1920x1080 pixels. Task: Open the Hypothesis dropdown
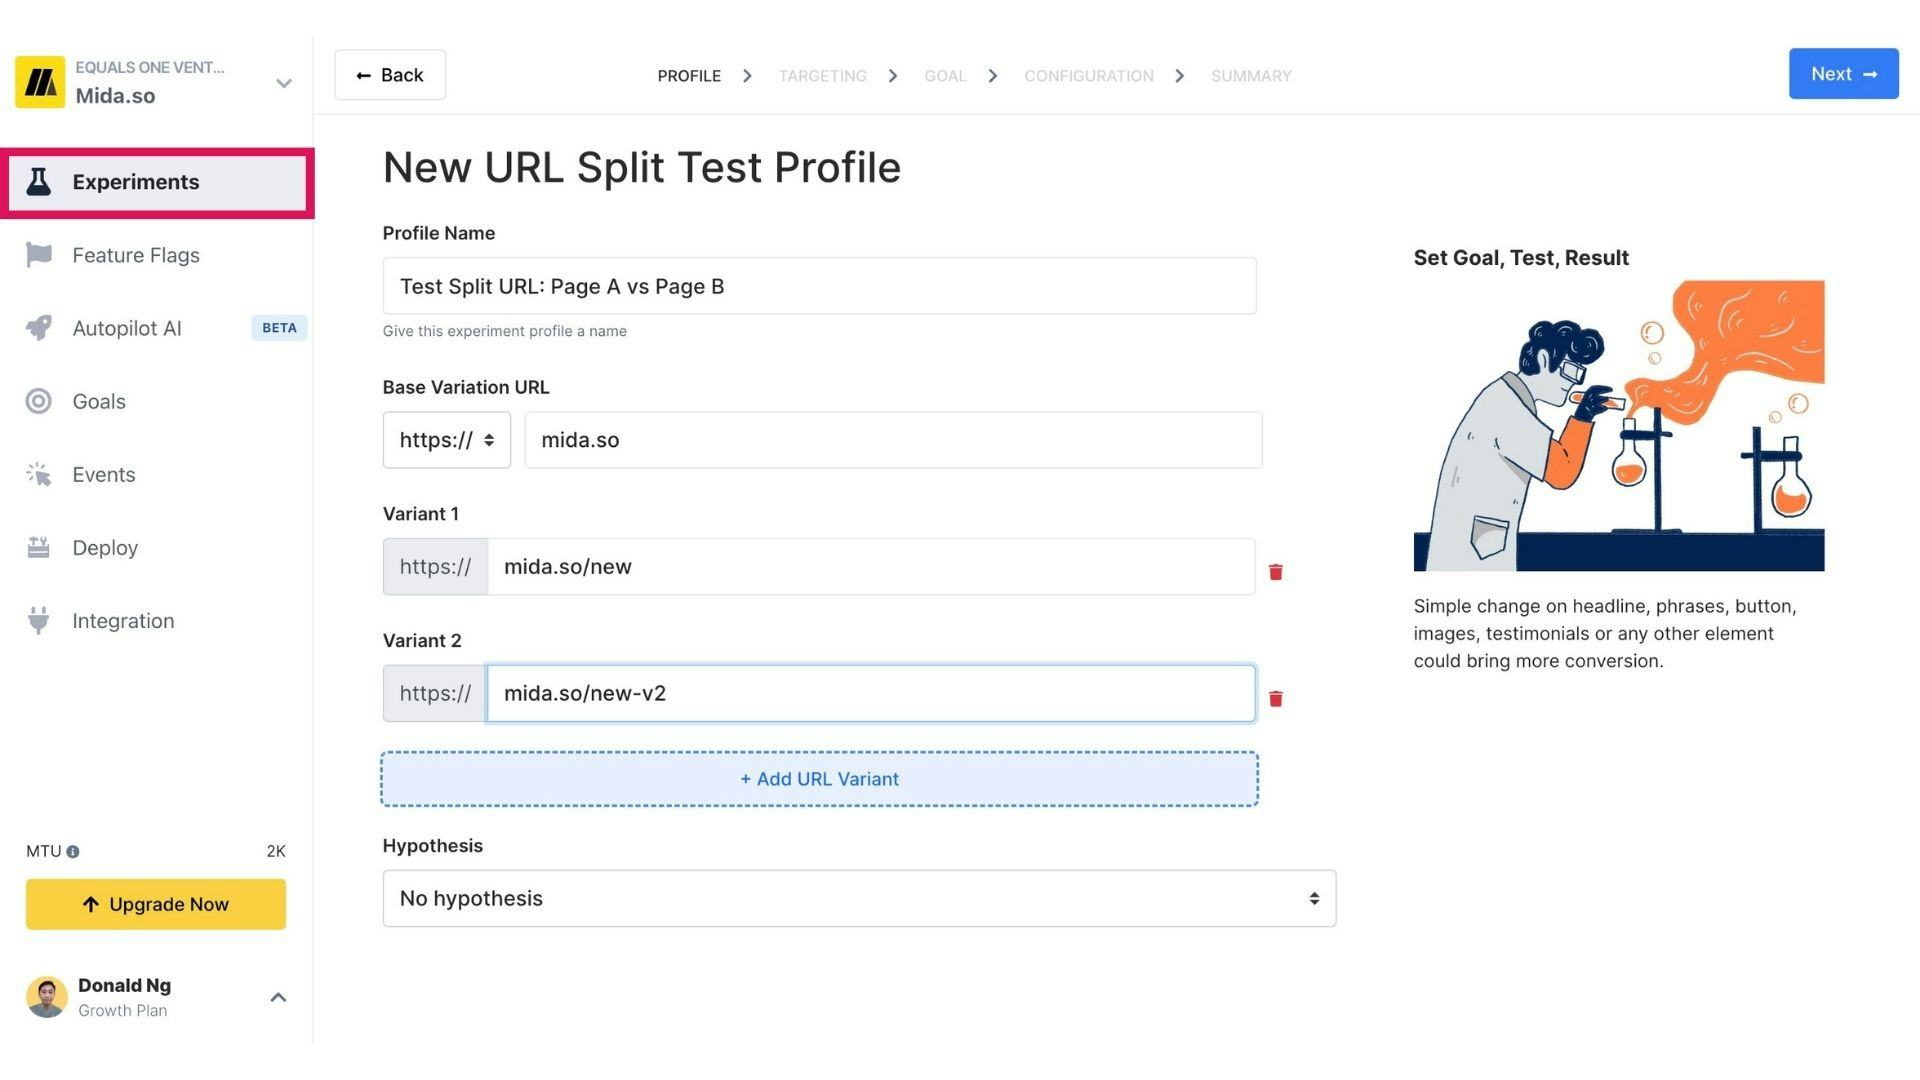tap(858, 898)
